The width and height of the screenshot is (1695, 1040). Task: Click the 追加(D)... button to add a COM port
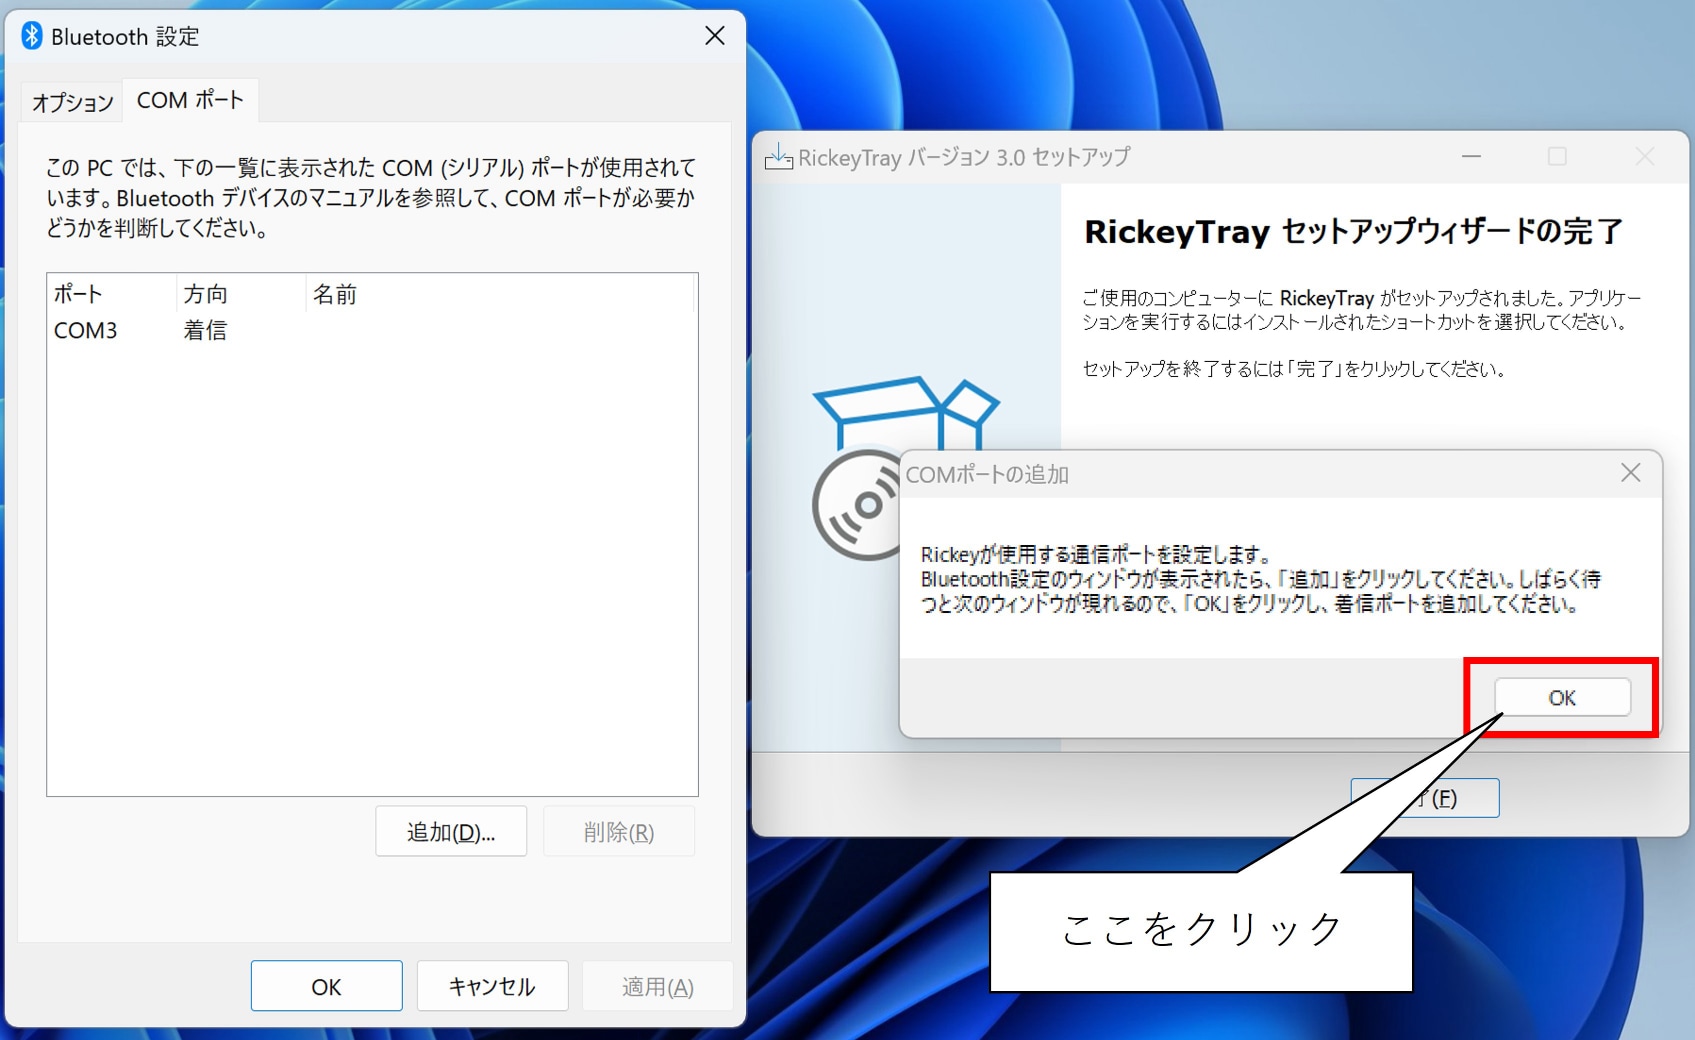tap(450, 830)
